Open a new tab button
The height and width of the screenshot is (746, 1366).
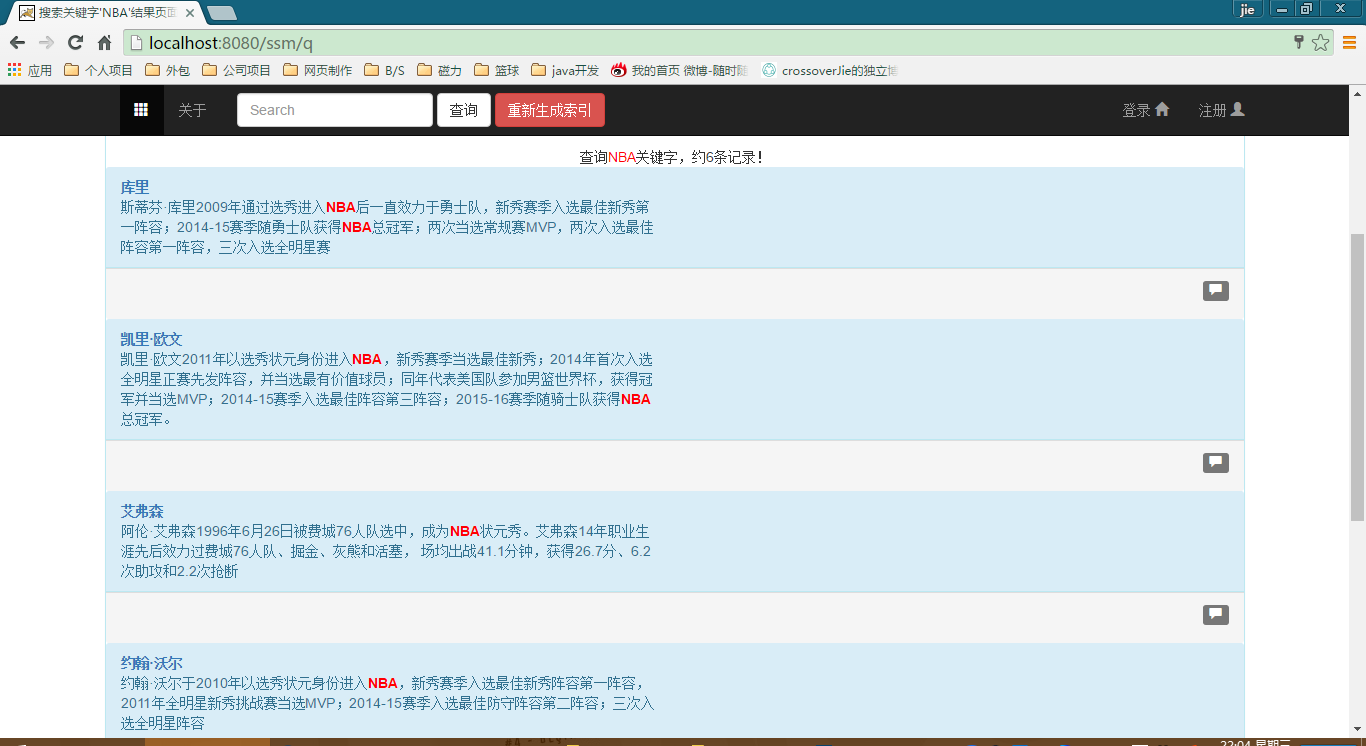[221, 13]
